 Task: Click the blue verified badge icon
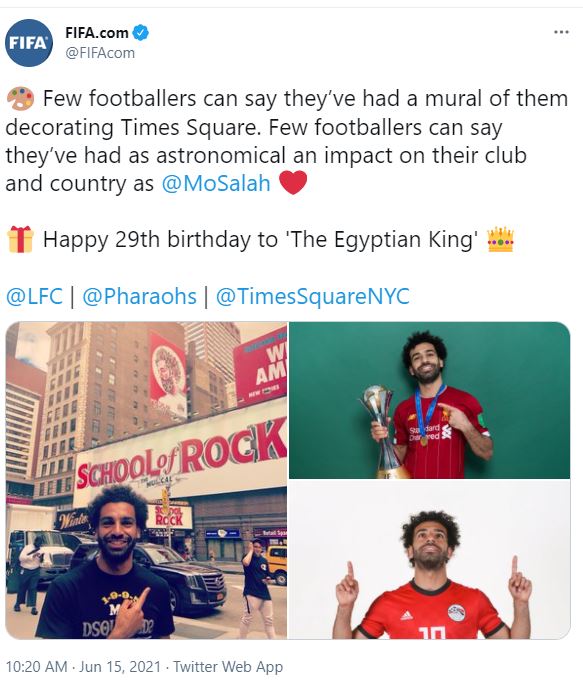tap(141, 33)
